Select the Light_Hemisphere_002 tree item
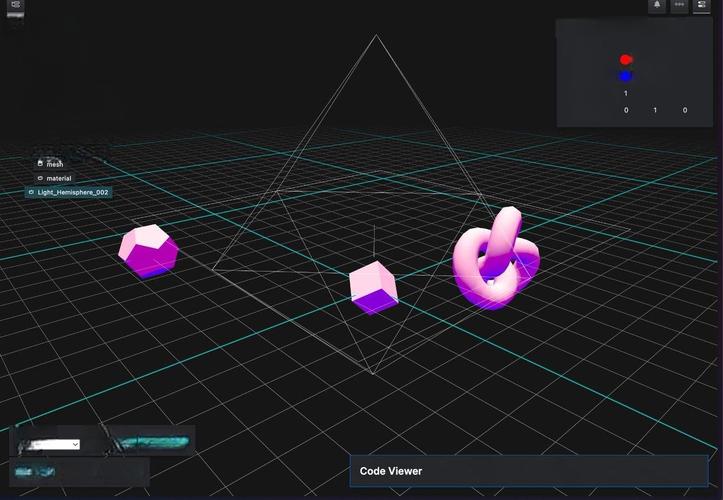Screen dimensions: 723x500 73,192
